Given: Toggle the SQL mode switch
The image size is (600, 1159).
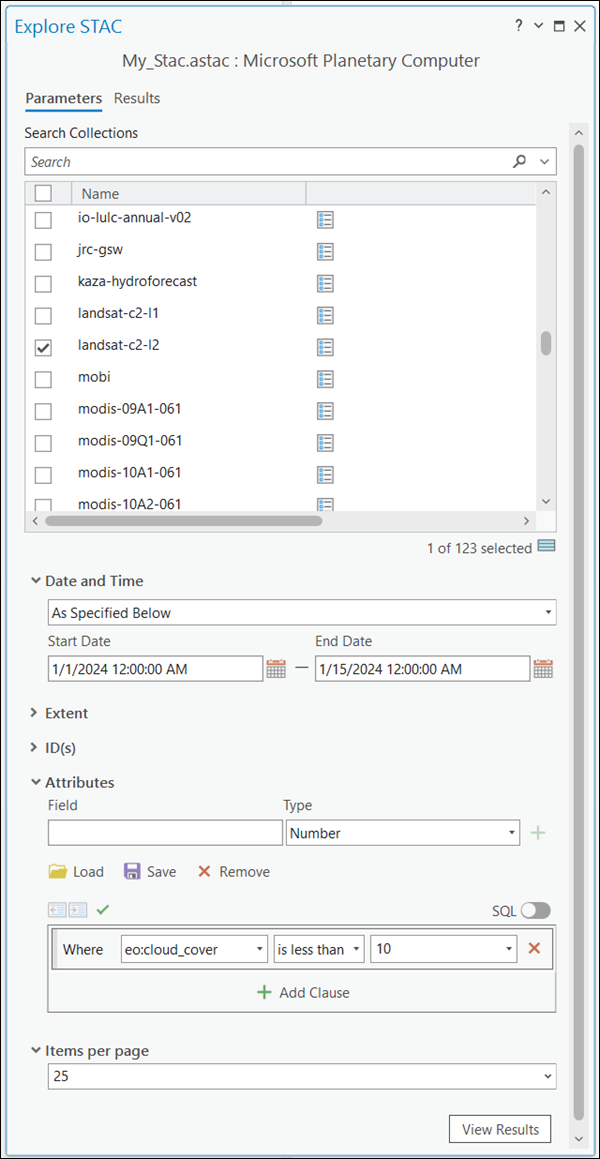Looking at the screenshot, I should (535, 910).
